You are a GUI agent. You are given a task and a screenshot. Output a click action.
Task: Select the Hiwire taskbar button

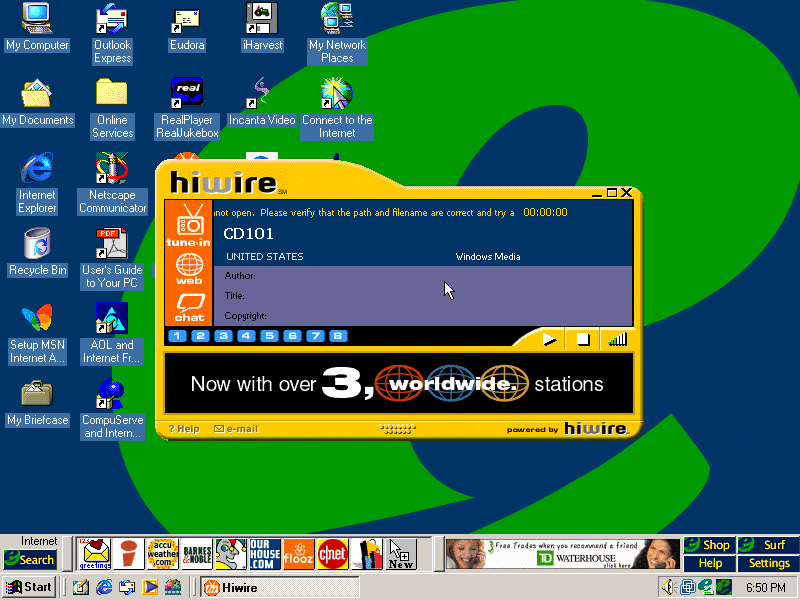coord(279,587)
